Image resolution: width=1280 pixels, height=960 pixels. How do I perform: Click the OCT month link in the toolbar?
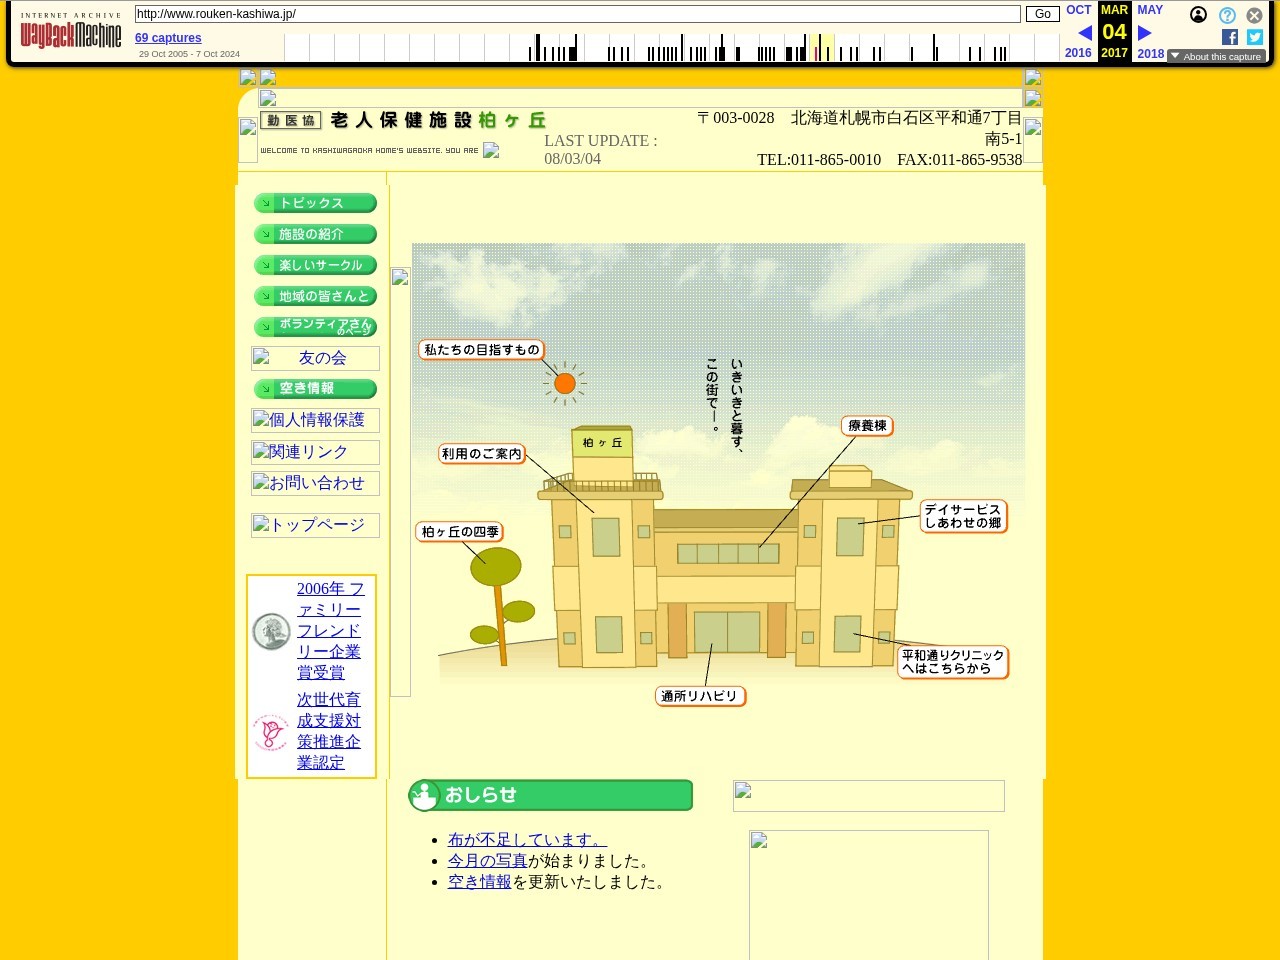click(1078, 10)
